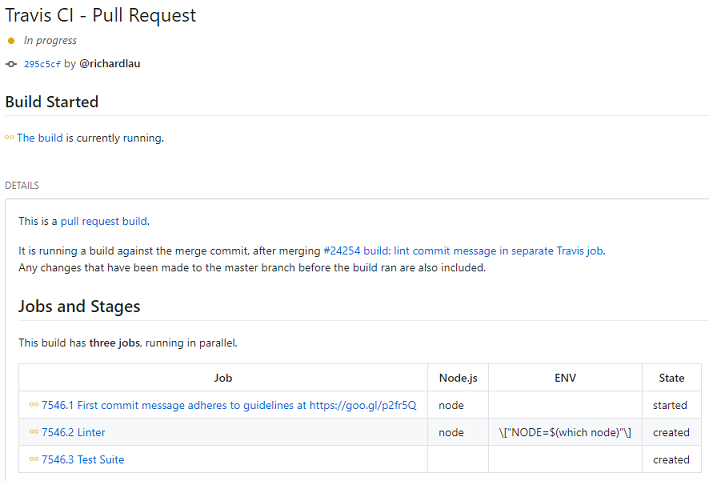This screenshot has height=481, width=709.
Task: Click the yellow In progress status dot
Action: (11, 41)
